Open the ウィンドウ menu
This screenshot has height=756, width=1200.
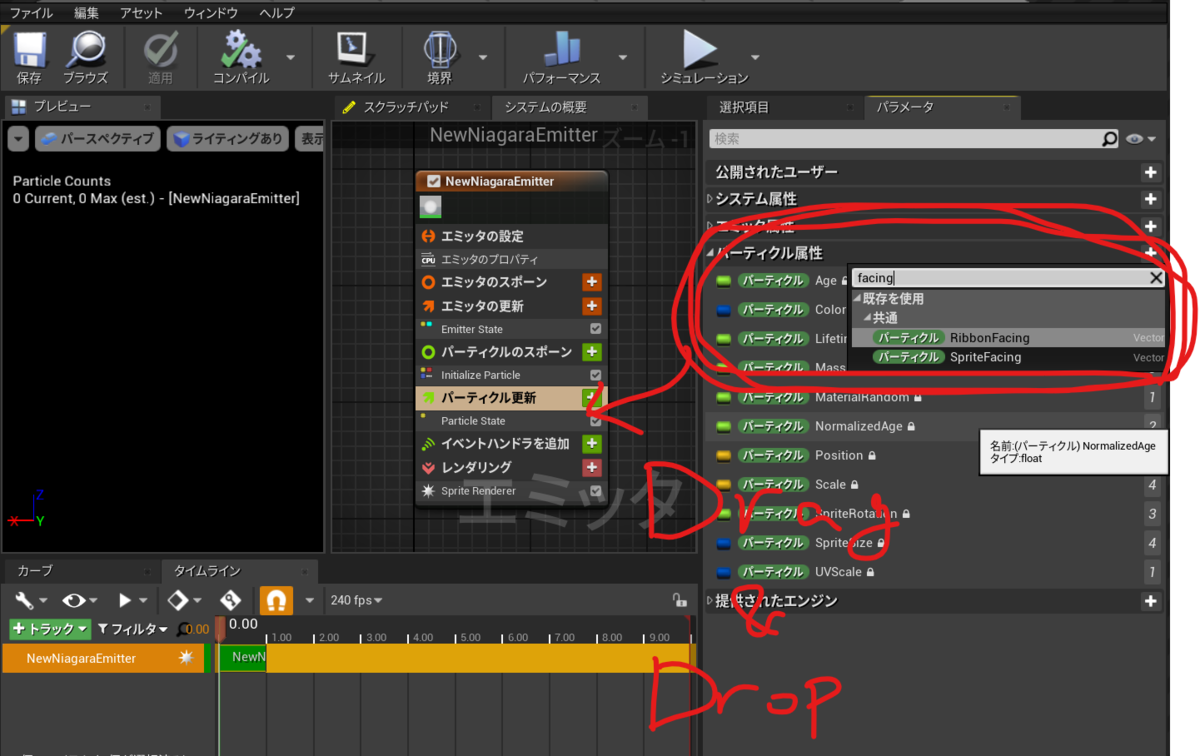coord(211,13)
